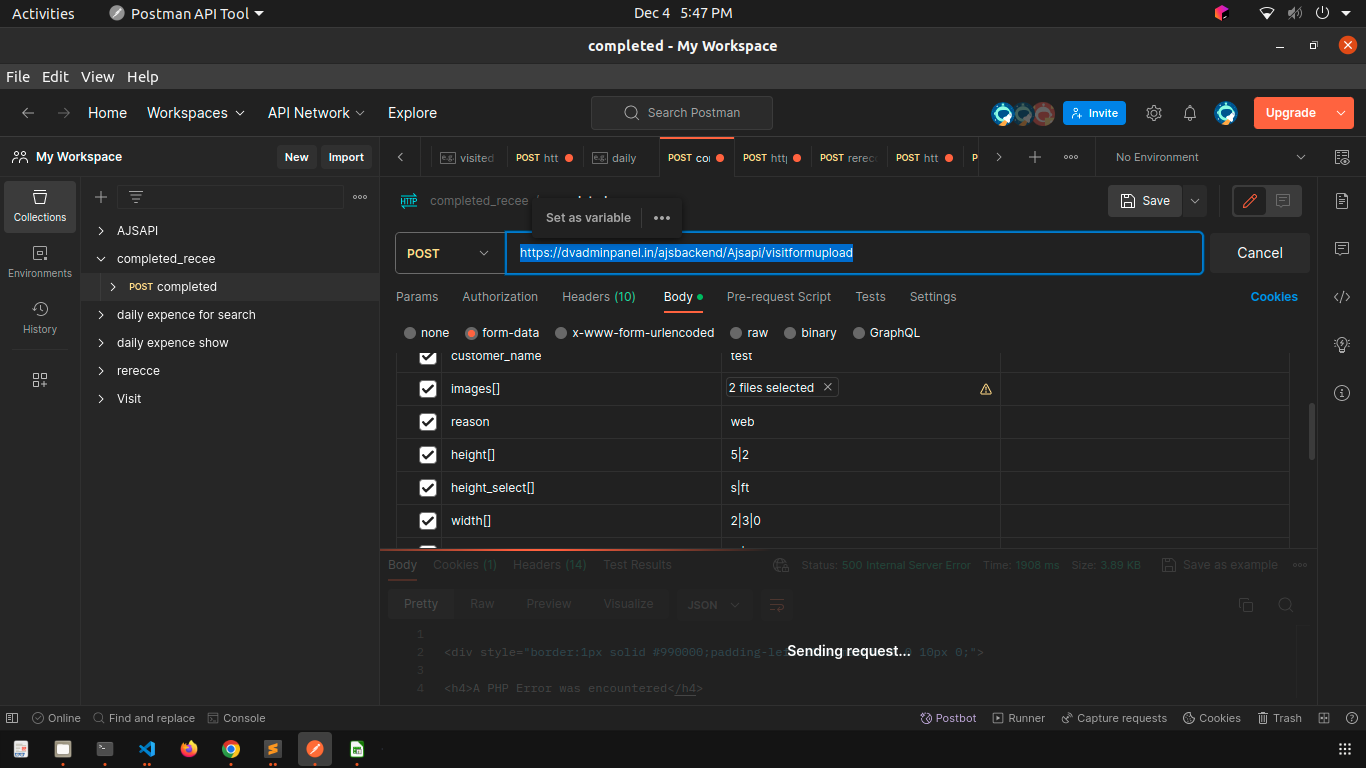Switch to the Headers (10) tab

599,297
